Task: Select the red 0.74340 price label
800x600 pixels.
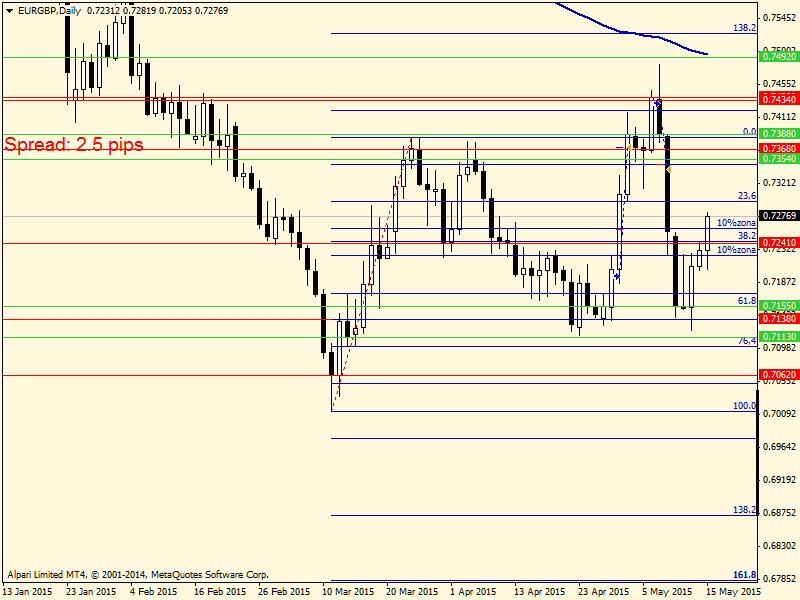Action: 779,99
